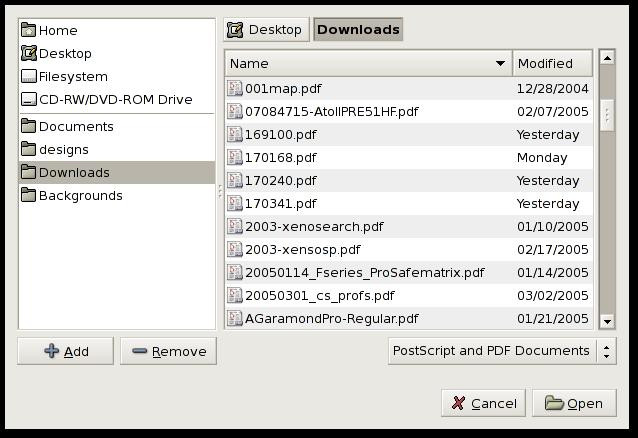Click the vertical scrollbar thumb
This screenshot has width=638, height=438.
point(607,116)
